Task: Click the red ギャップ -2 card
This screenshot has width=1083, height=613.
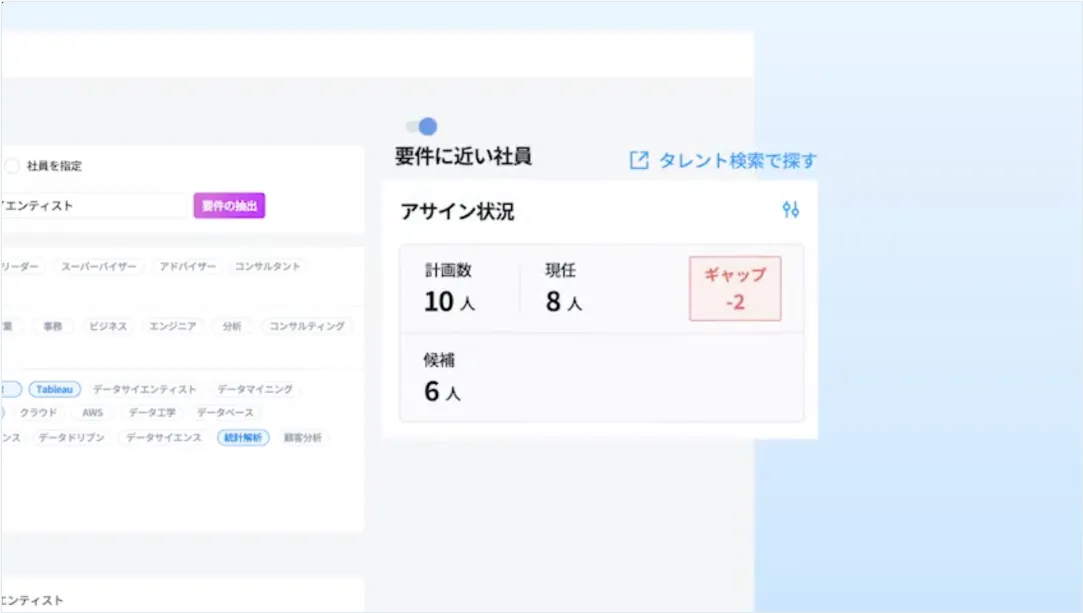Action: point(735,288)
